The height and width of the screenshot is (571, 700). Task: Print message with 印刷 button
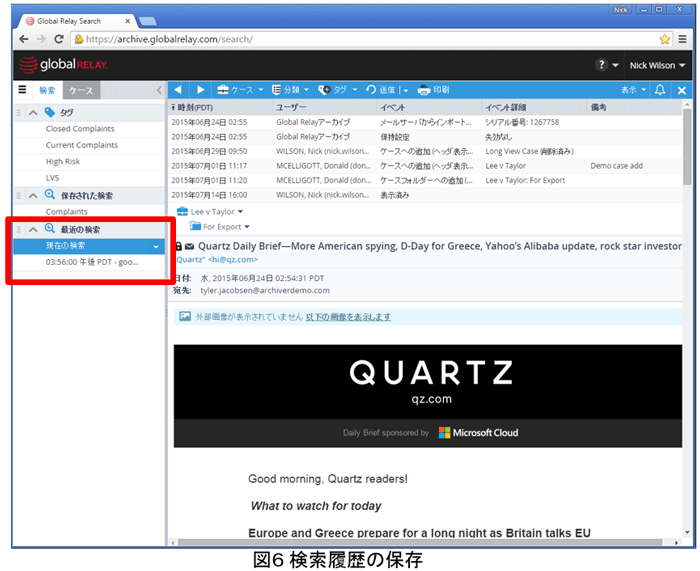(433, 90)
